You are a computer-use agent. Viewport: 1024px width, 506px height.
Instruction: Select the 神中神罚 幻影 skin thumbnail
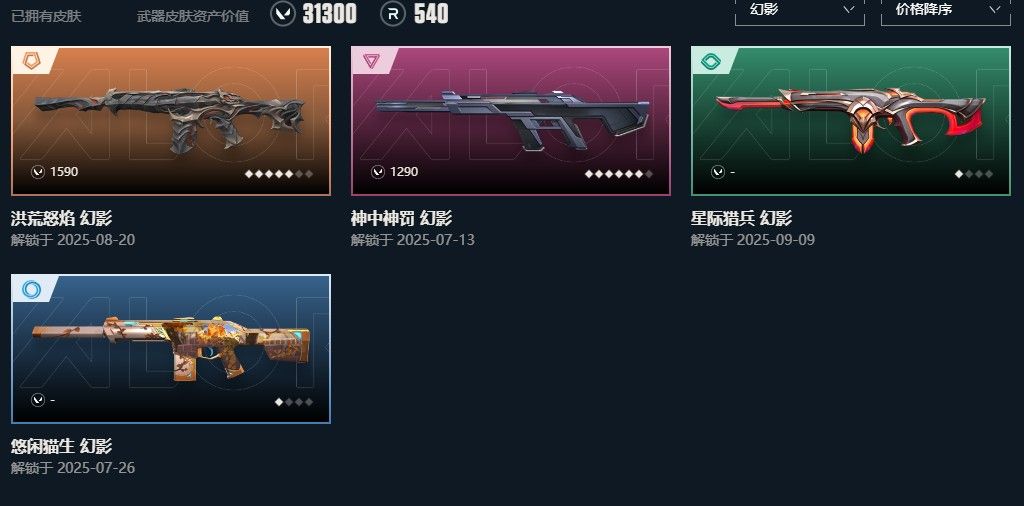point(511,121)
